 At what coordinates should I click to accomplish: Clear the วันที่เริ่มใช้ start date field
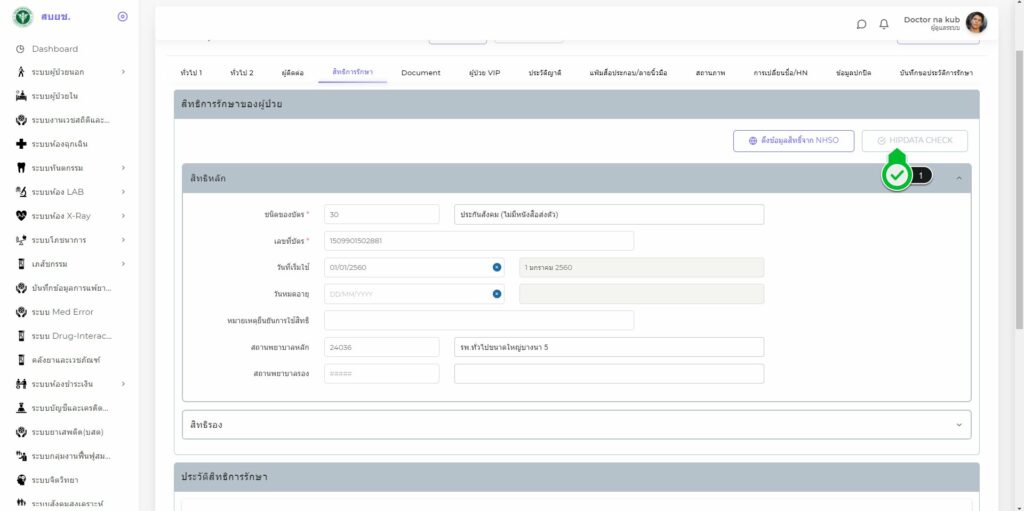click(x=497, y=267)
